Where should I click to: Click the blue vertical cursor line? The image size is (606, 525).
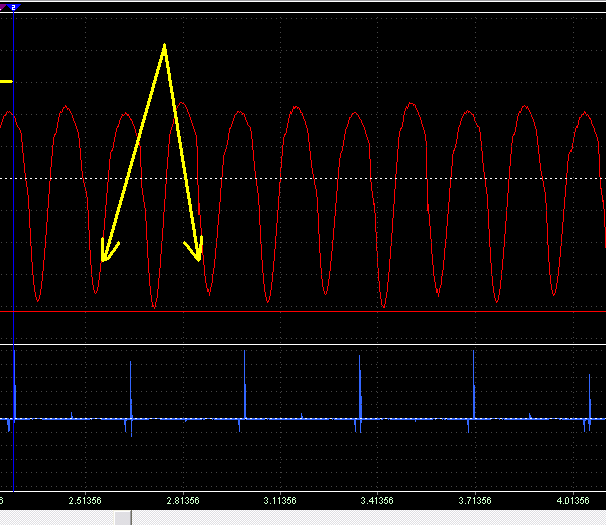(x=14, y=251)
